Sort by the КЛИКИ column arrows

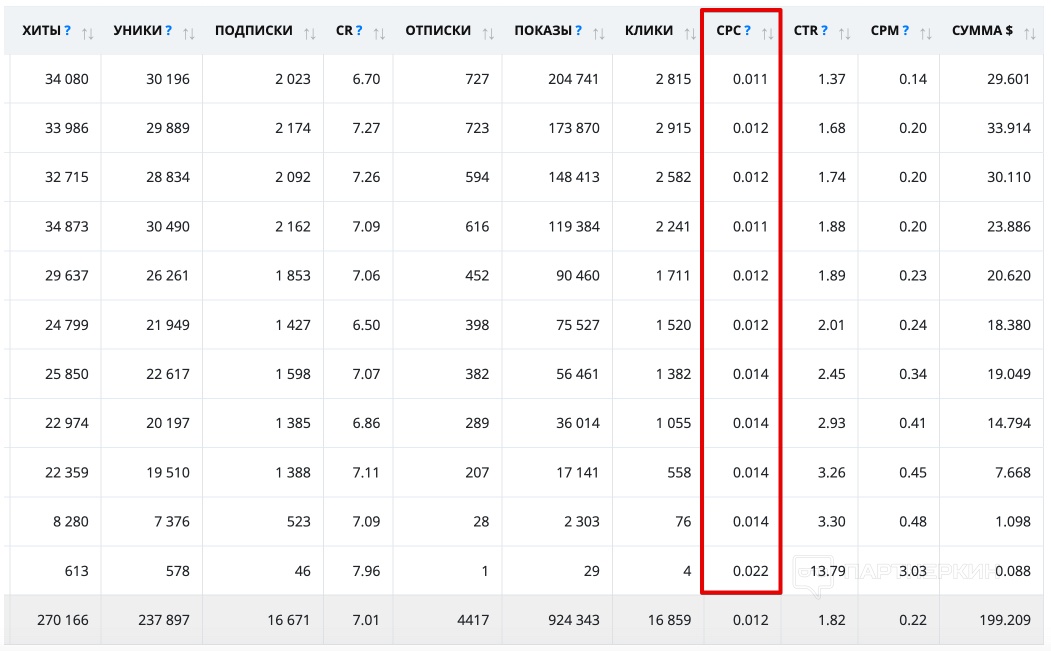tap(690, 34)
